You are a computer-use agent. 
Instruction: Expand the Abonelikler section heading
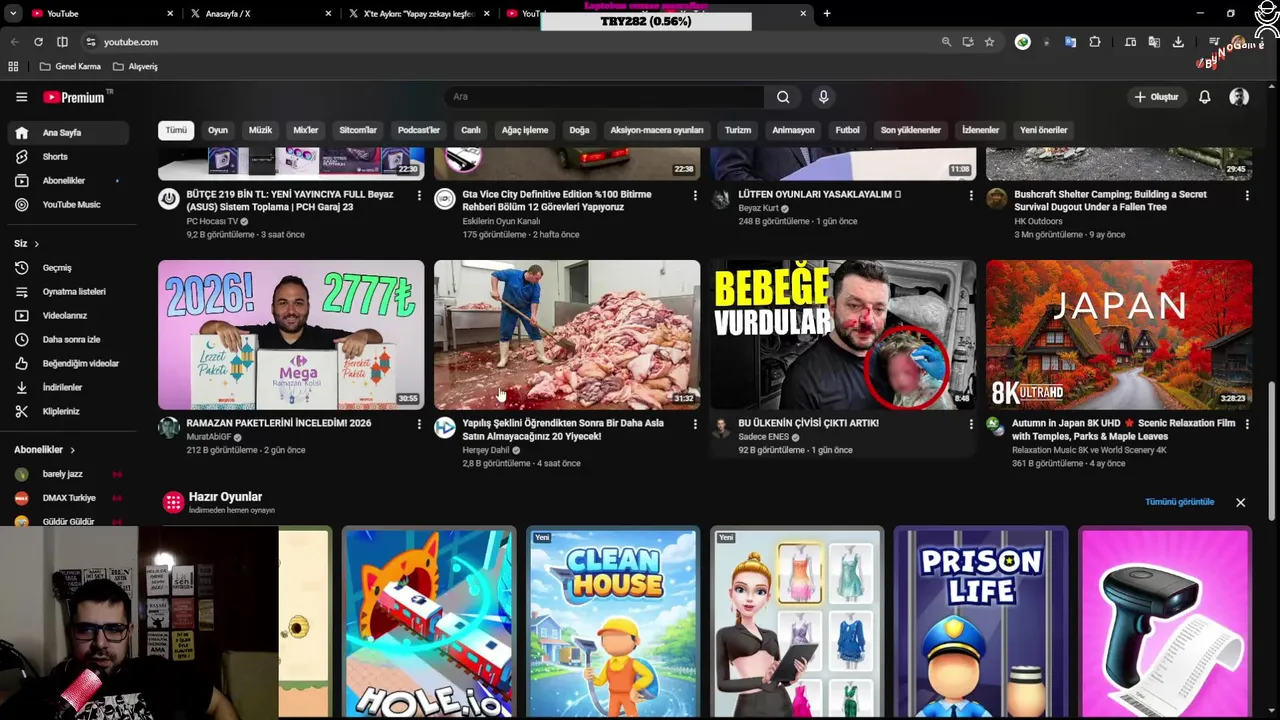click(x=44, y=450)
